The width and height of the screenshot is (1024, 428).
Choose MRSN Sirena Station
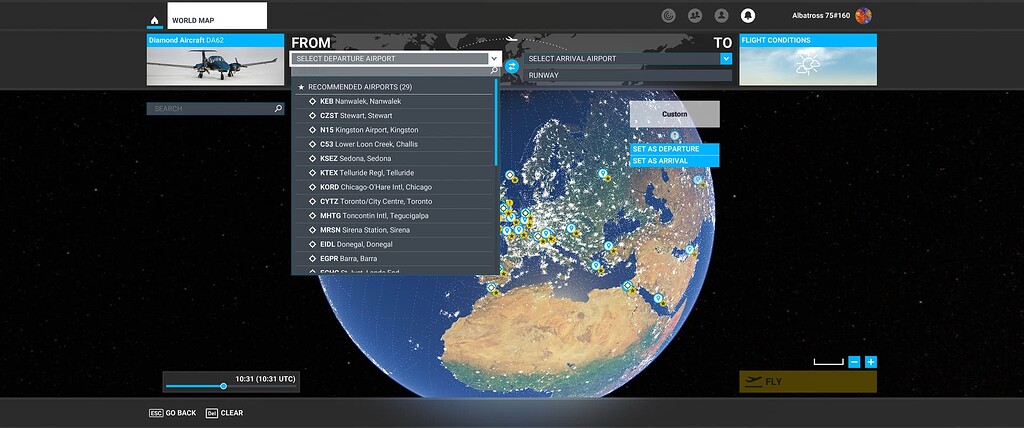pyautogui.click(x=394, y=231)
